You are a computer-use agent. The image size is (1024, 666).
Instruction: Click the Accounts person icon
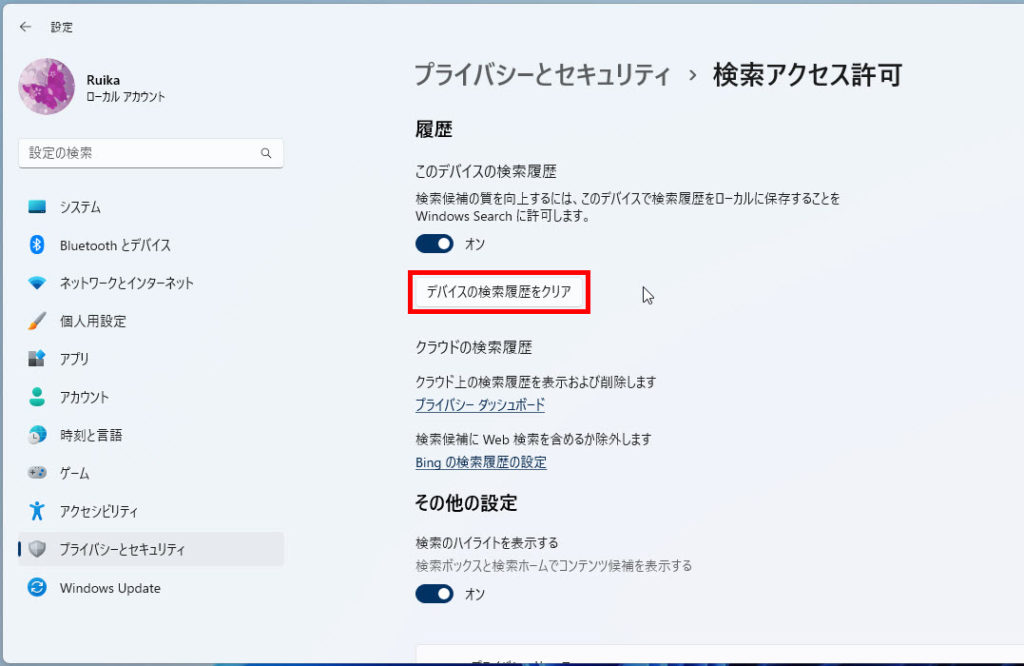[37, 397]
